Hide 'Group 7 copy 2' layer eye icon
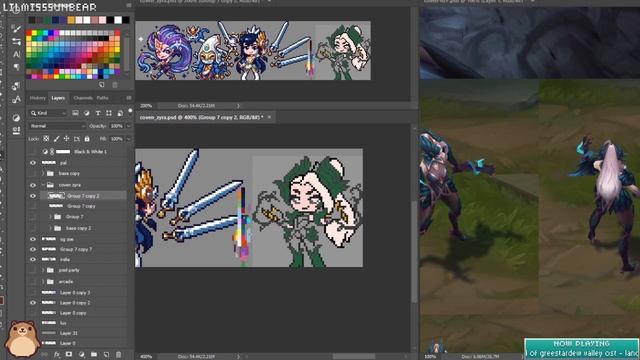The image size is (640, 360). (x=33, y=196)
